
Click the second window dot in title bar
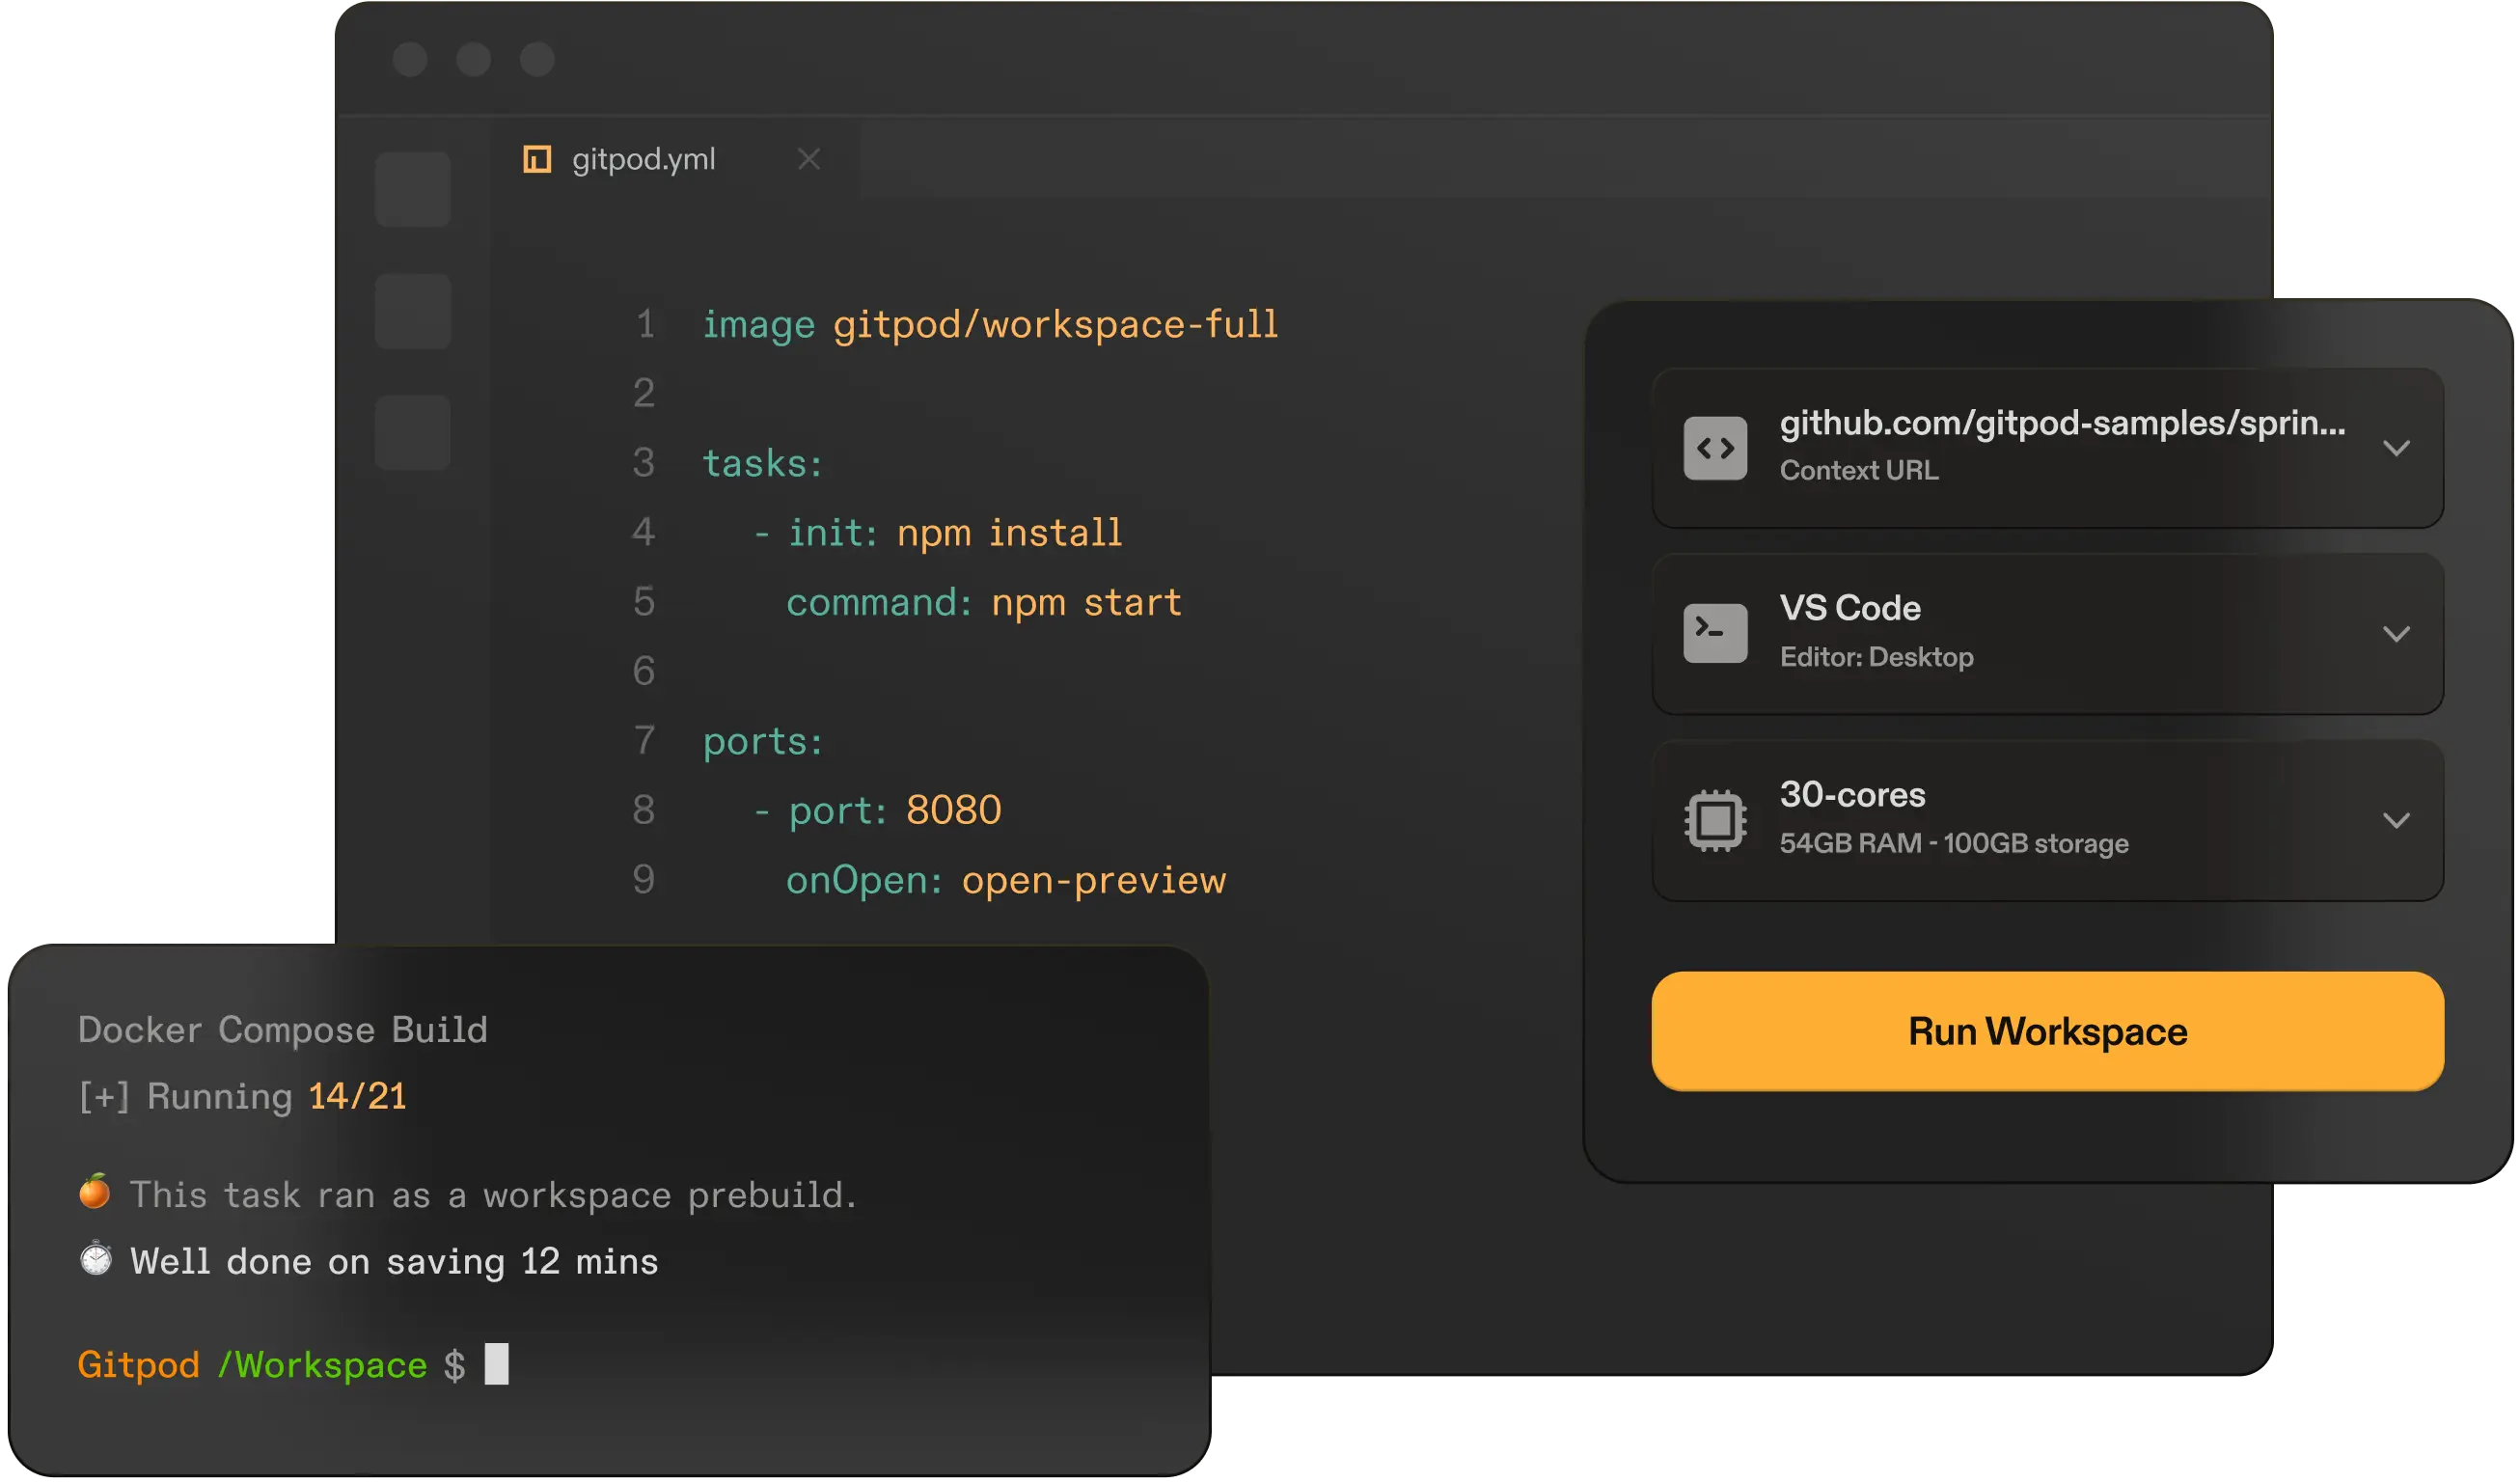click(x=474, y=59)
